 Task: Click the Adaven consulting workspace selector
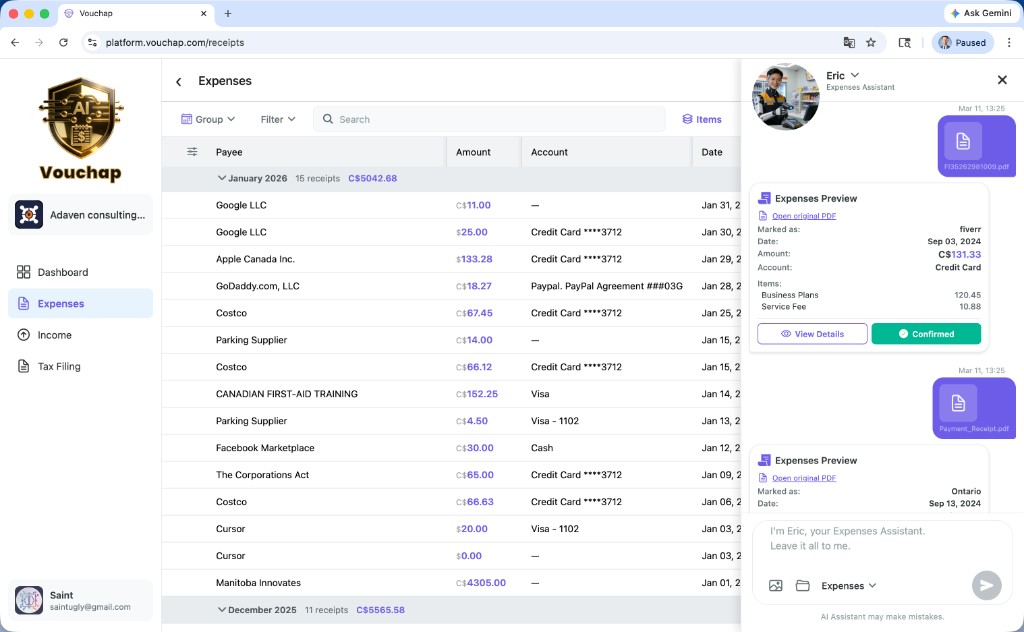point(80,215)
